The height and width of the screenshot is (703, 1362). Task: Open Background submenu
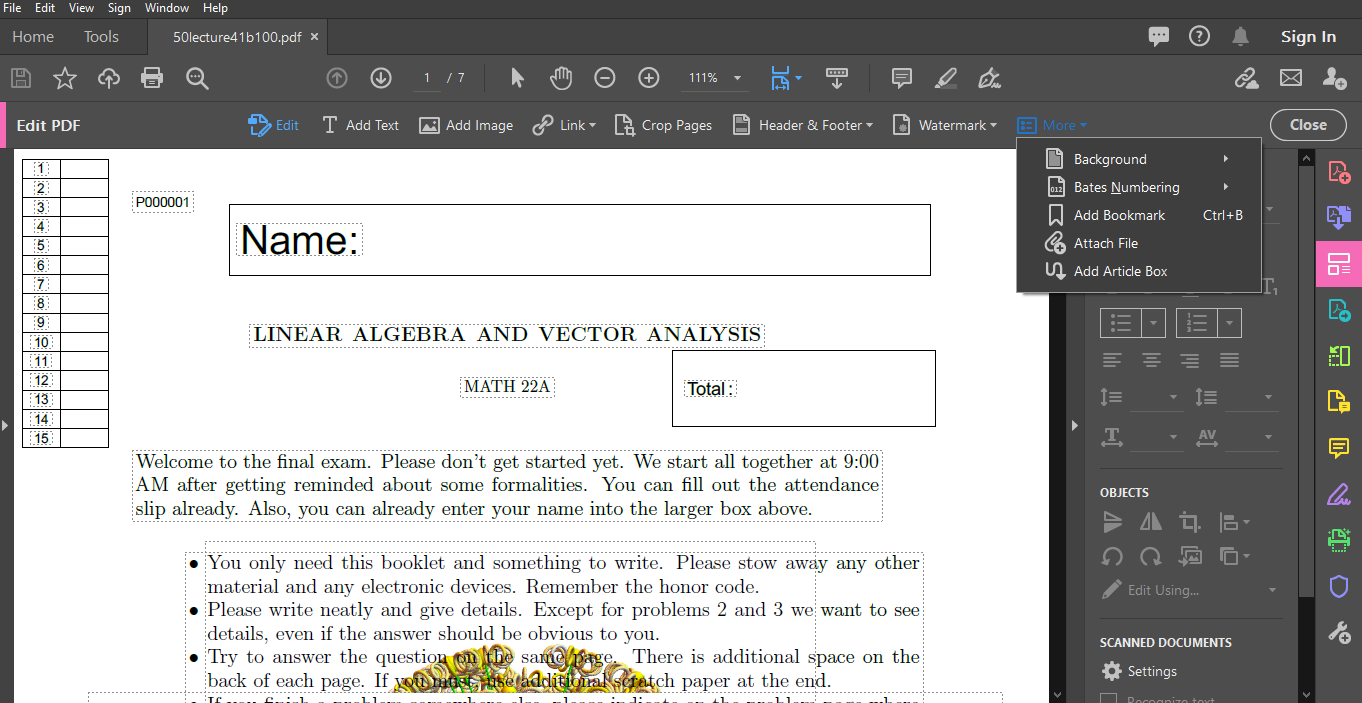click(1139, 159)
